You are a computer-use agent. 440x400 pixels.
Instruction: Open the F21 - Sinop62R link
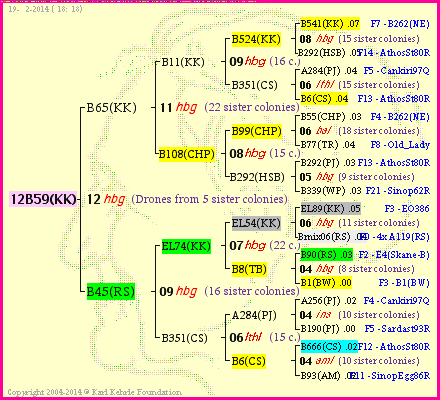click(x=398, y=191)
